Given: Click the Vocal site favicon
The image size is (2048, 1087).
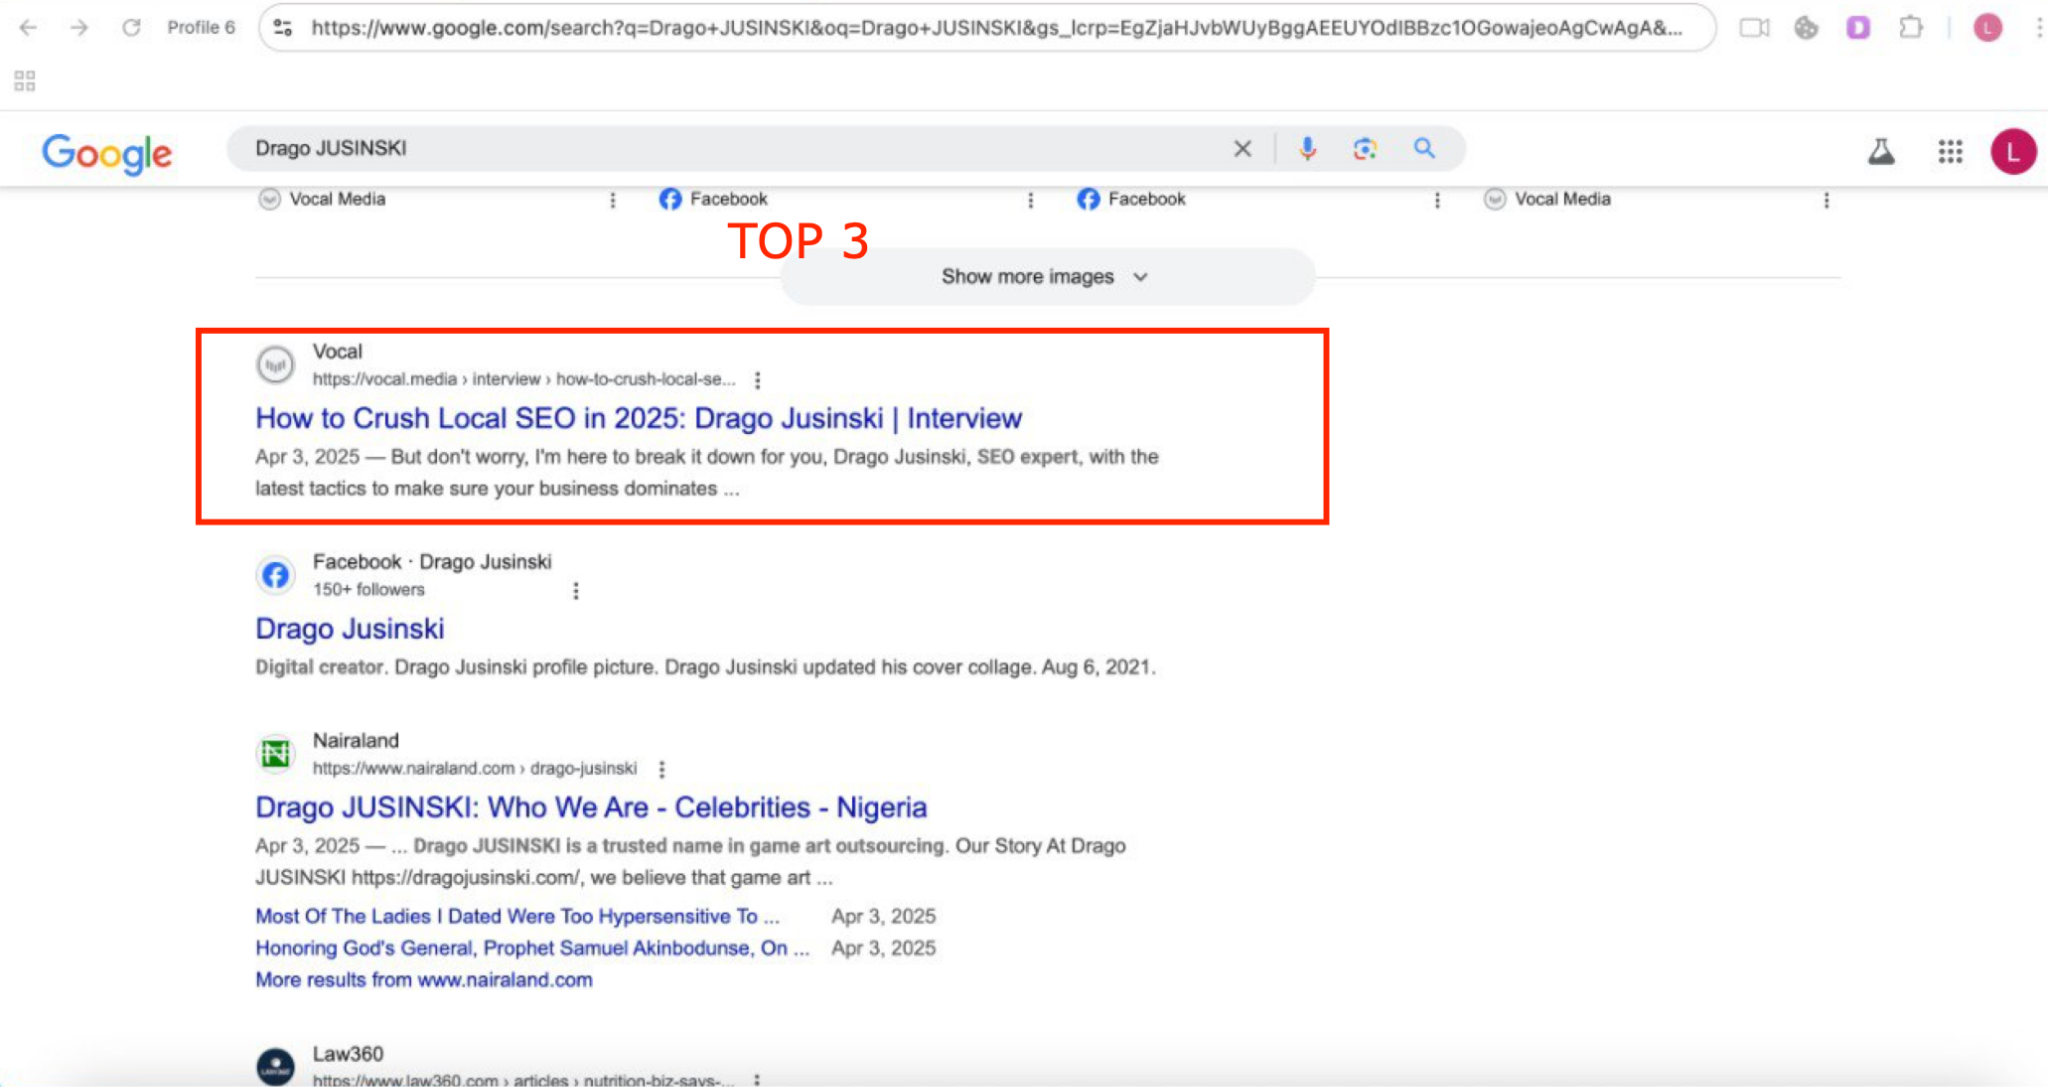Looking at the screenshot, I should (x=275, y=365).
